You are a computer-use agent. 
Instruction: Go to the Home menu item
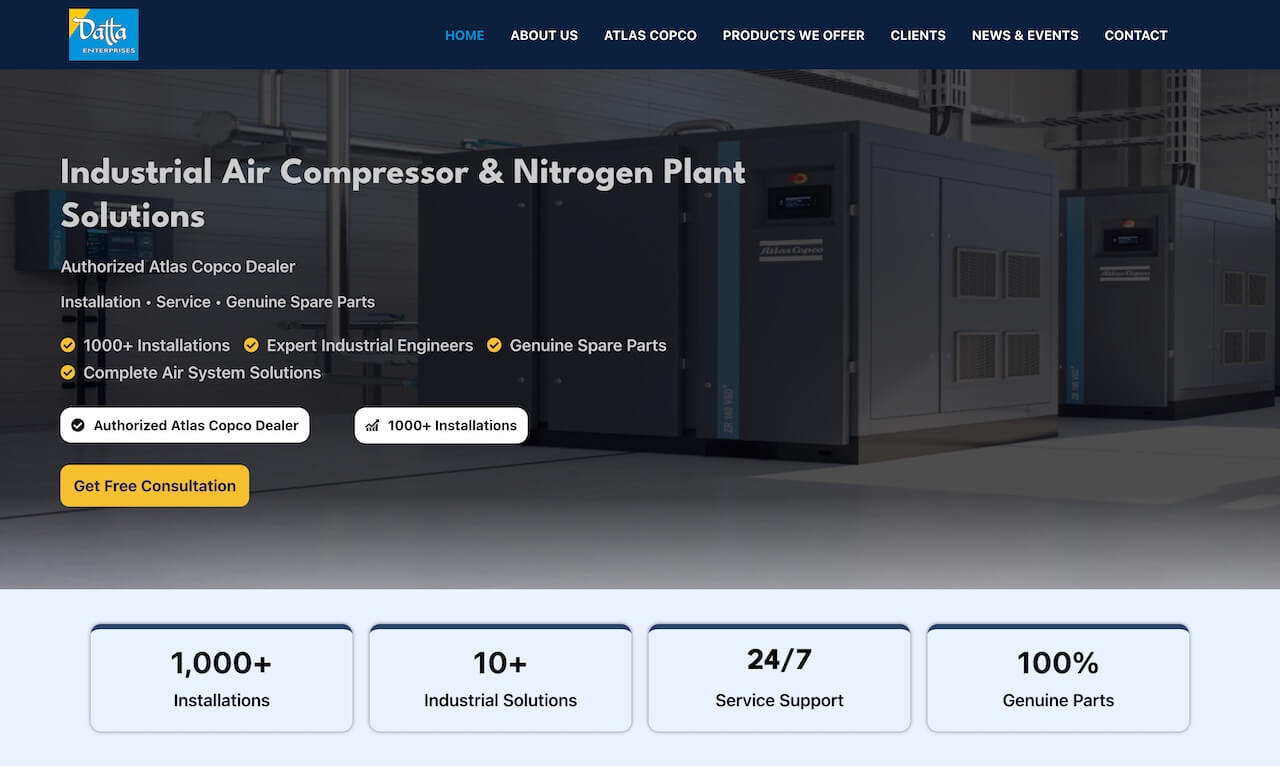[464, 35]
